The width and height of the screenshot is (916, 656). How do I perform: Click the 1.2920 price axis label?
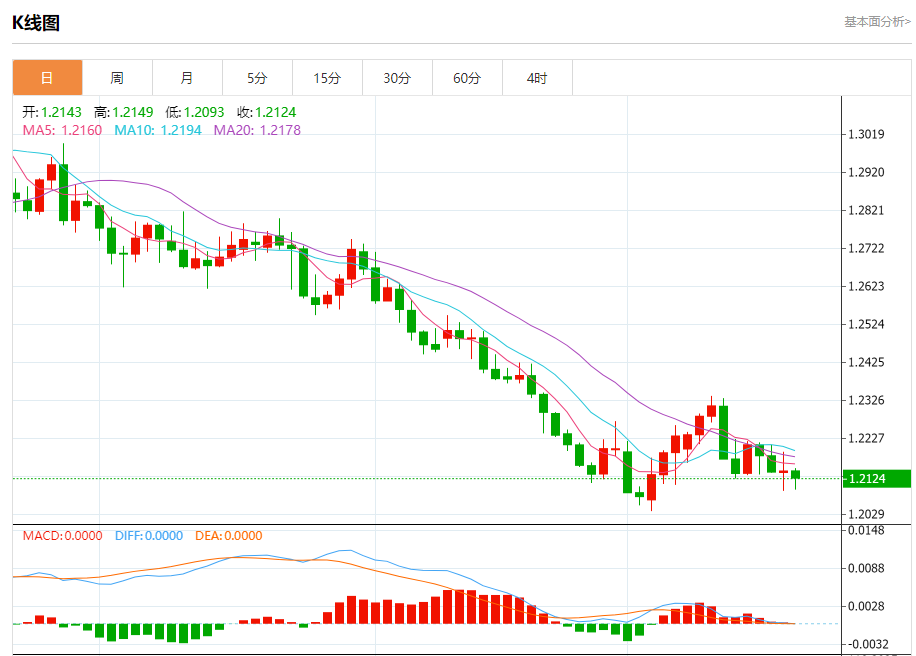866,172
